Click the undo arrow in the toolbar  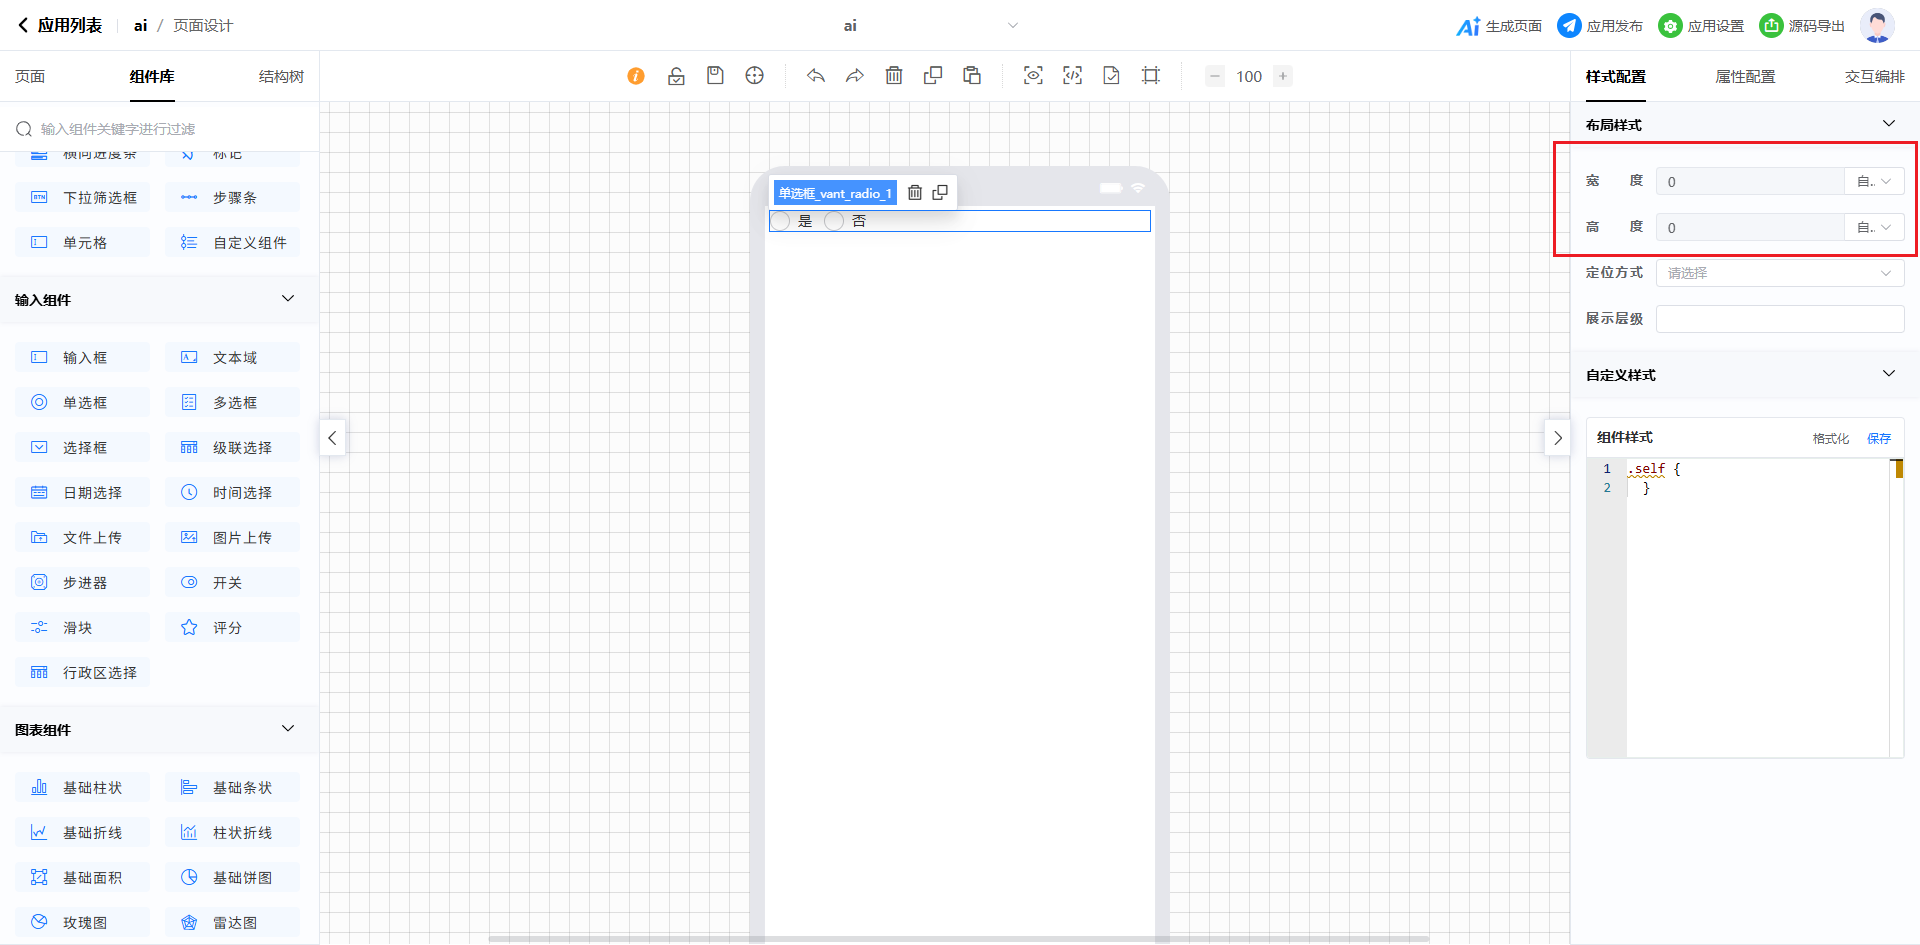[x=816, y=76]
